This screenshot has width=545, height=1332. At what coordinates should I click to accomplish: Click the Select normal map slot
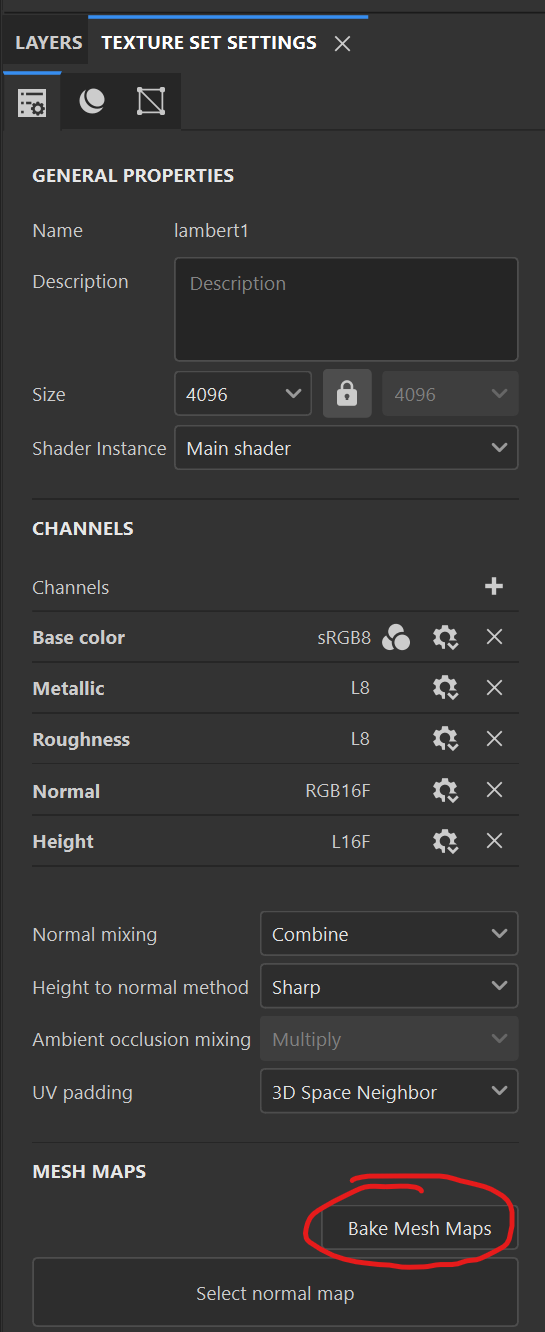(275, 1293)
